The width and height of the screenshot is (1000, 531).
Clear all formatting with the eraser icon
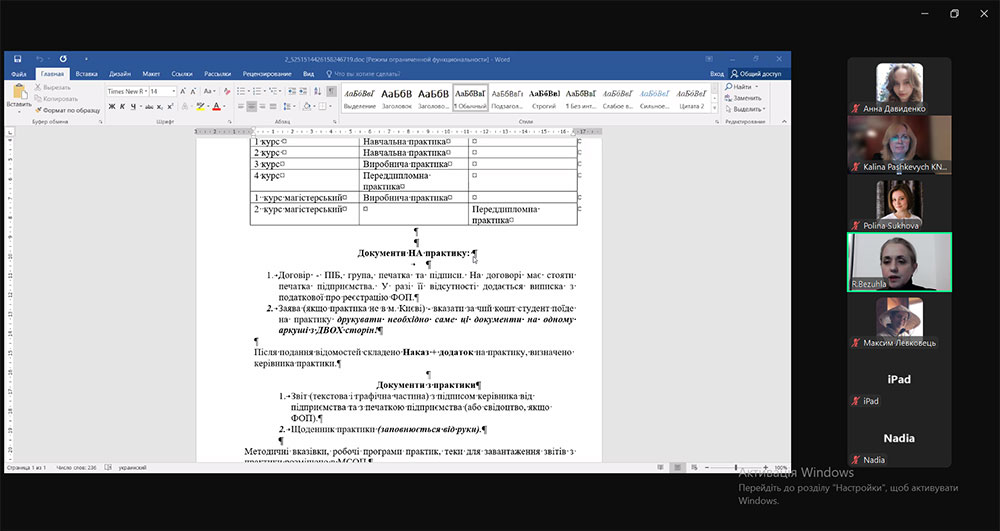click(x=227, y=91)
